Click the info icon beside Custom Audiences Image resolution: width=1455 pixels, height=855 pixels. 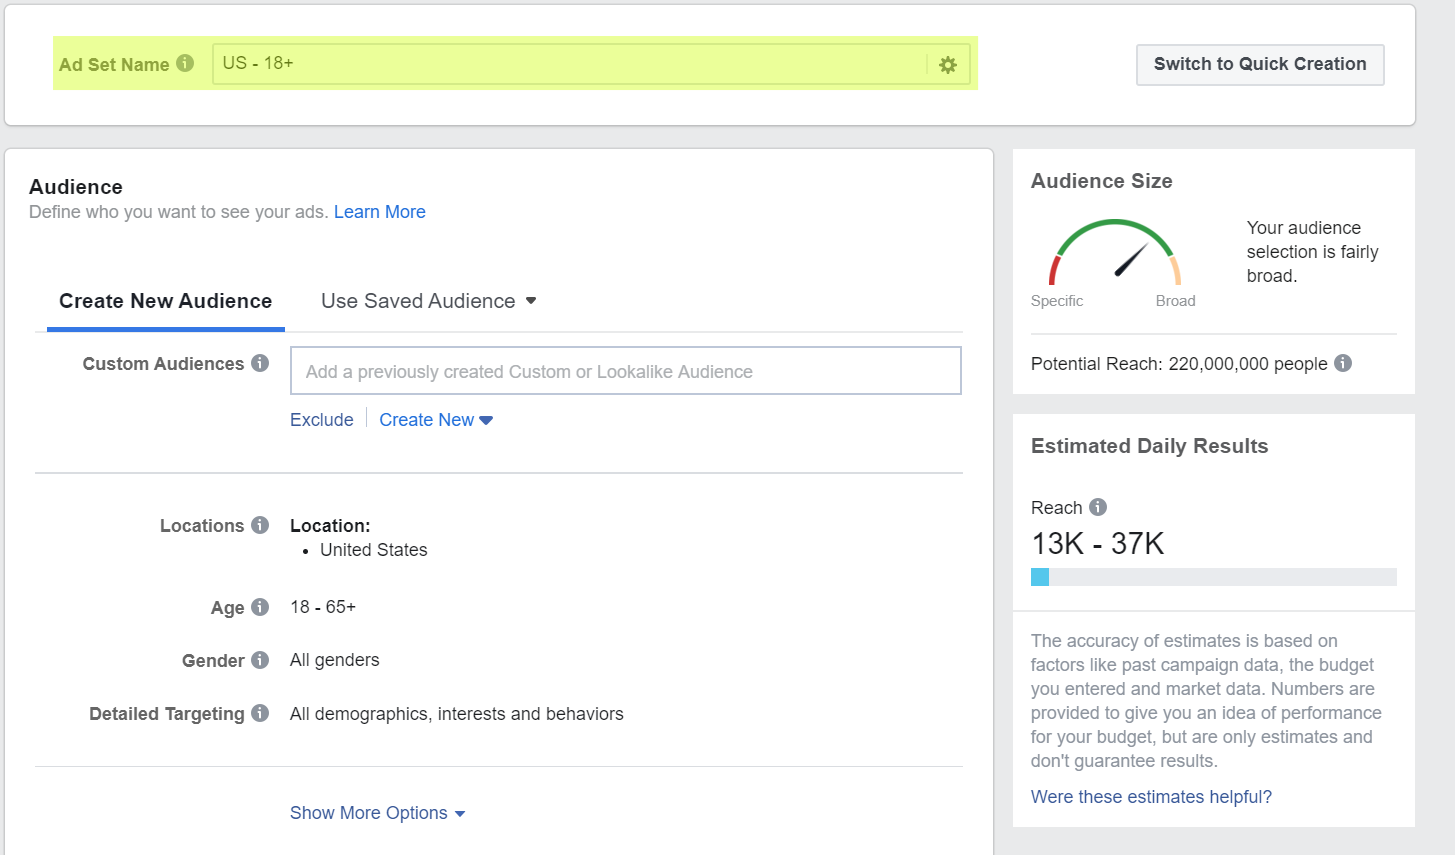pos(260,363)
